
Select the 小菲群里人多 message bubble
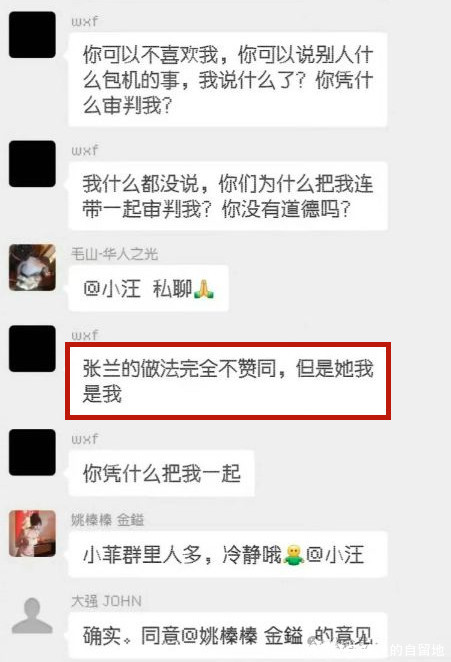click(228, 554)
